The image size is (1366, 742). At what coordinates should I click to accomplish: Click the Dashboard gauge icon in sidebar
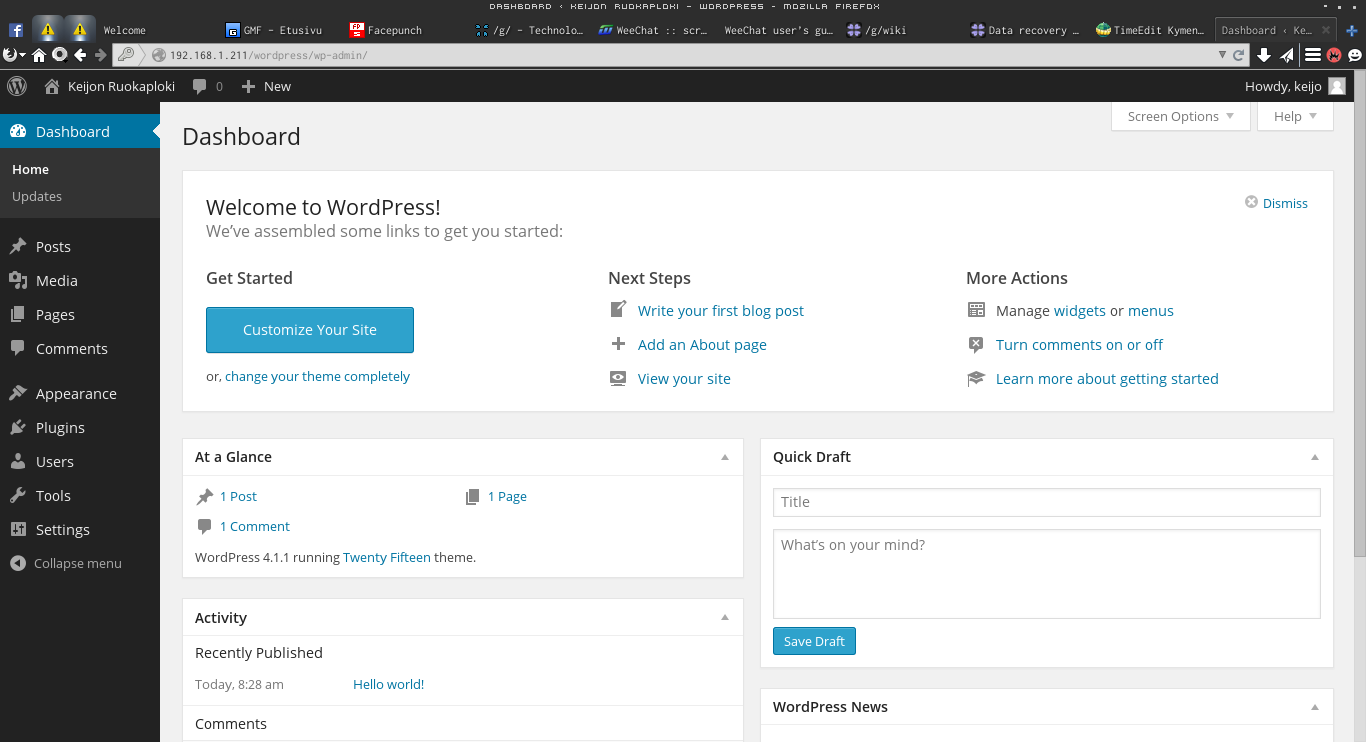[18, 131]
